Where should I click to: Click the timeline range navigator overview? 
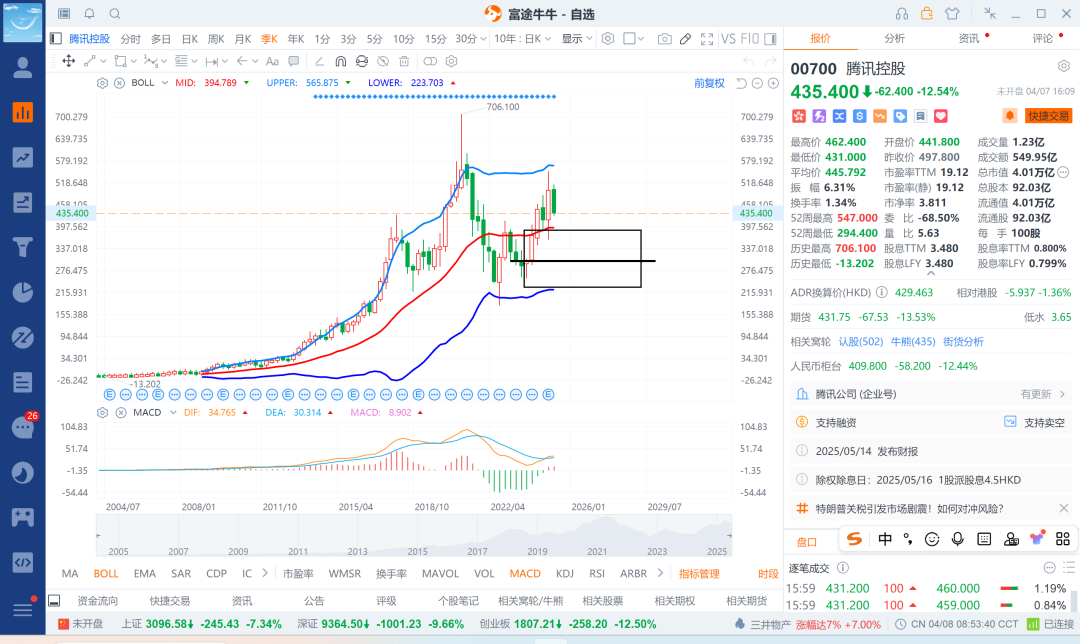pyautogui.click(x=413, y=535)
